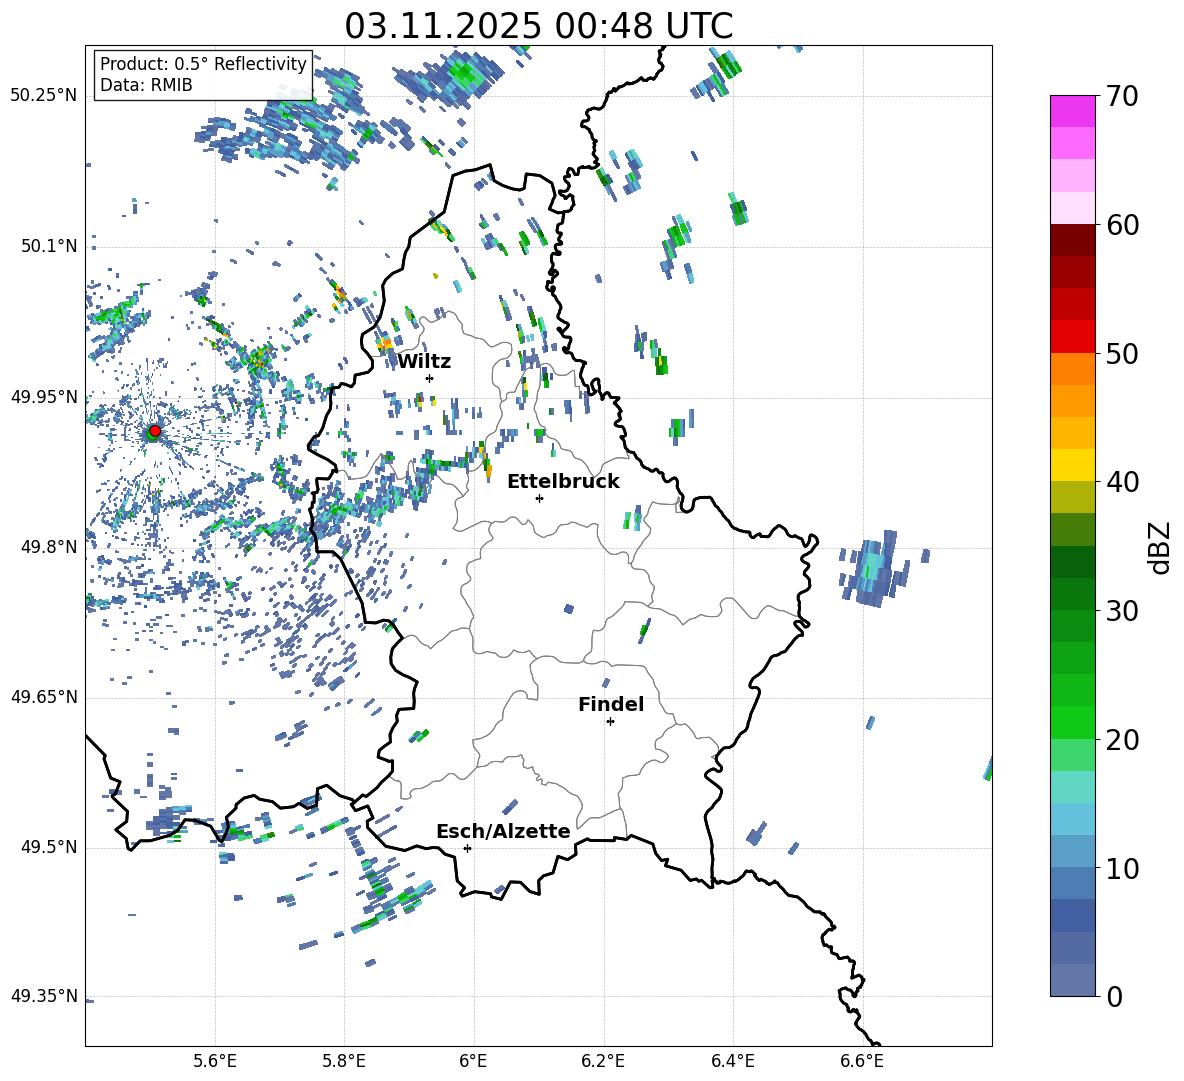Click the timestamp title 03.11.2025 00:48 UTC
The height and width of the screenshot is (1081, 1184).
tap(538, 26)
